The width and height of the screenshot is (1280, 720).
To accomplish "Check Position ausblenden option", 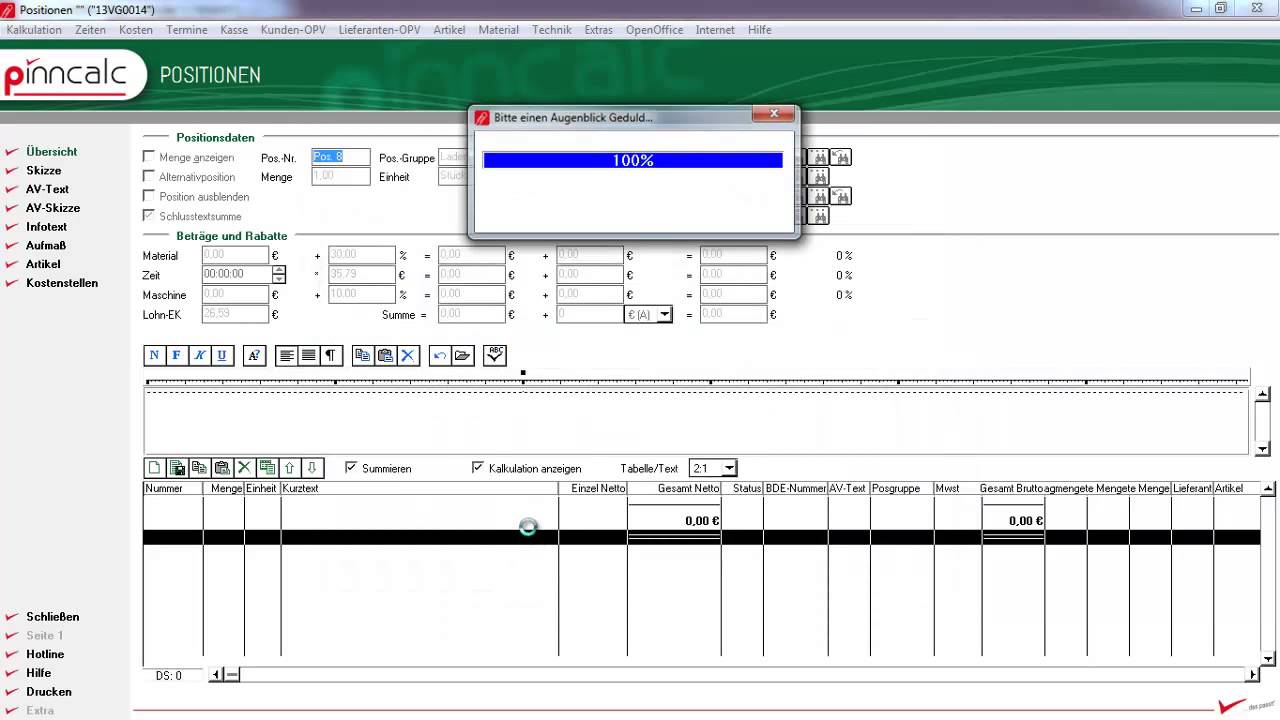I will (x=149, y=196).
